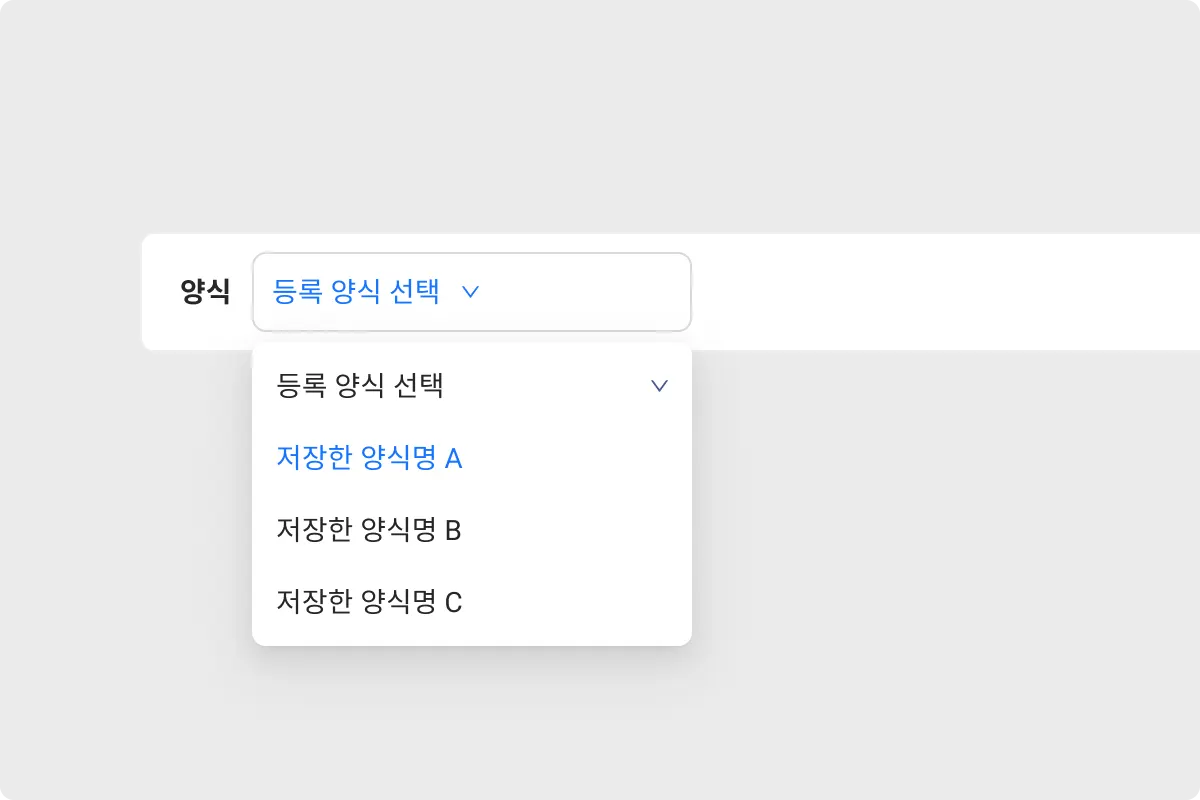This screenshot has height=800, width=1200.
Task: Click the dark chevron in the dropdown list header
Action: (659, 386)
